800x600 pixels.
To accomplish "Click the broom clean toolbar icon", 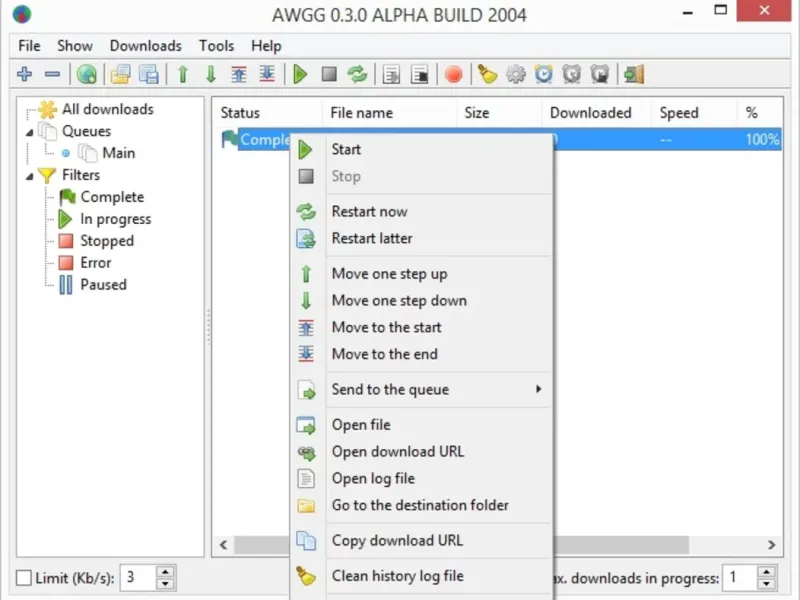I will click(487, 74).
